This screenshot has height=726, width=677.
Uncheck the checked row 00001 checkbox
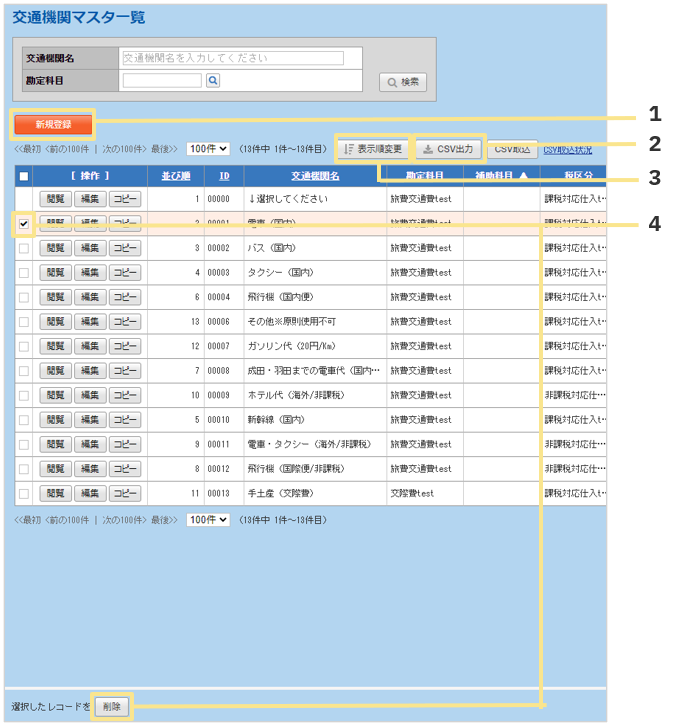[24, 223]
